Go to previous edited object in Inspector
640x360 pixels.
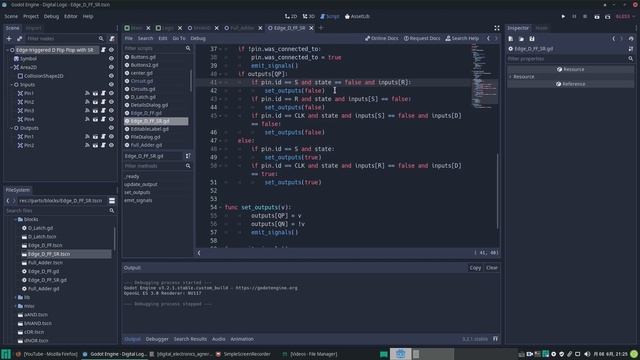point(613,39)
